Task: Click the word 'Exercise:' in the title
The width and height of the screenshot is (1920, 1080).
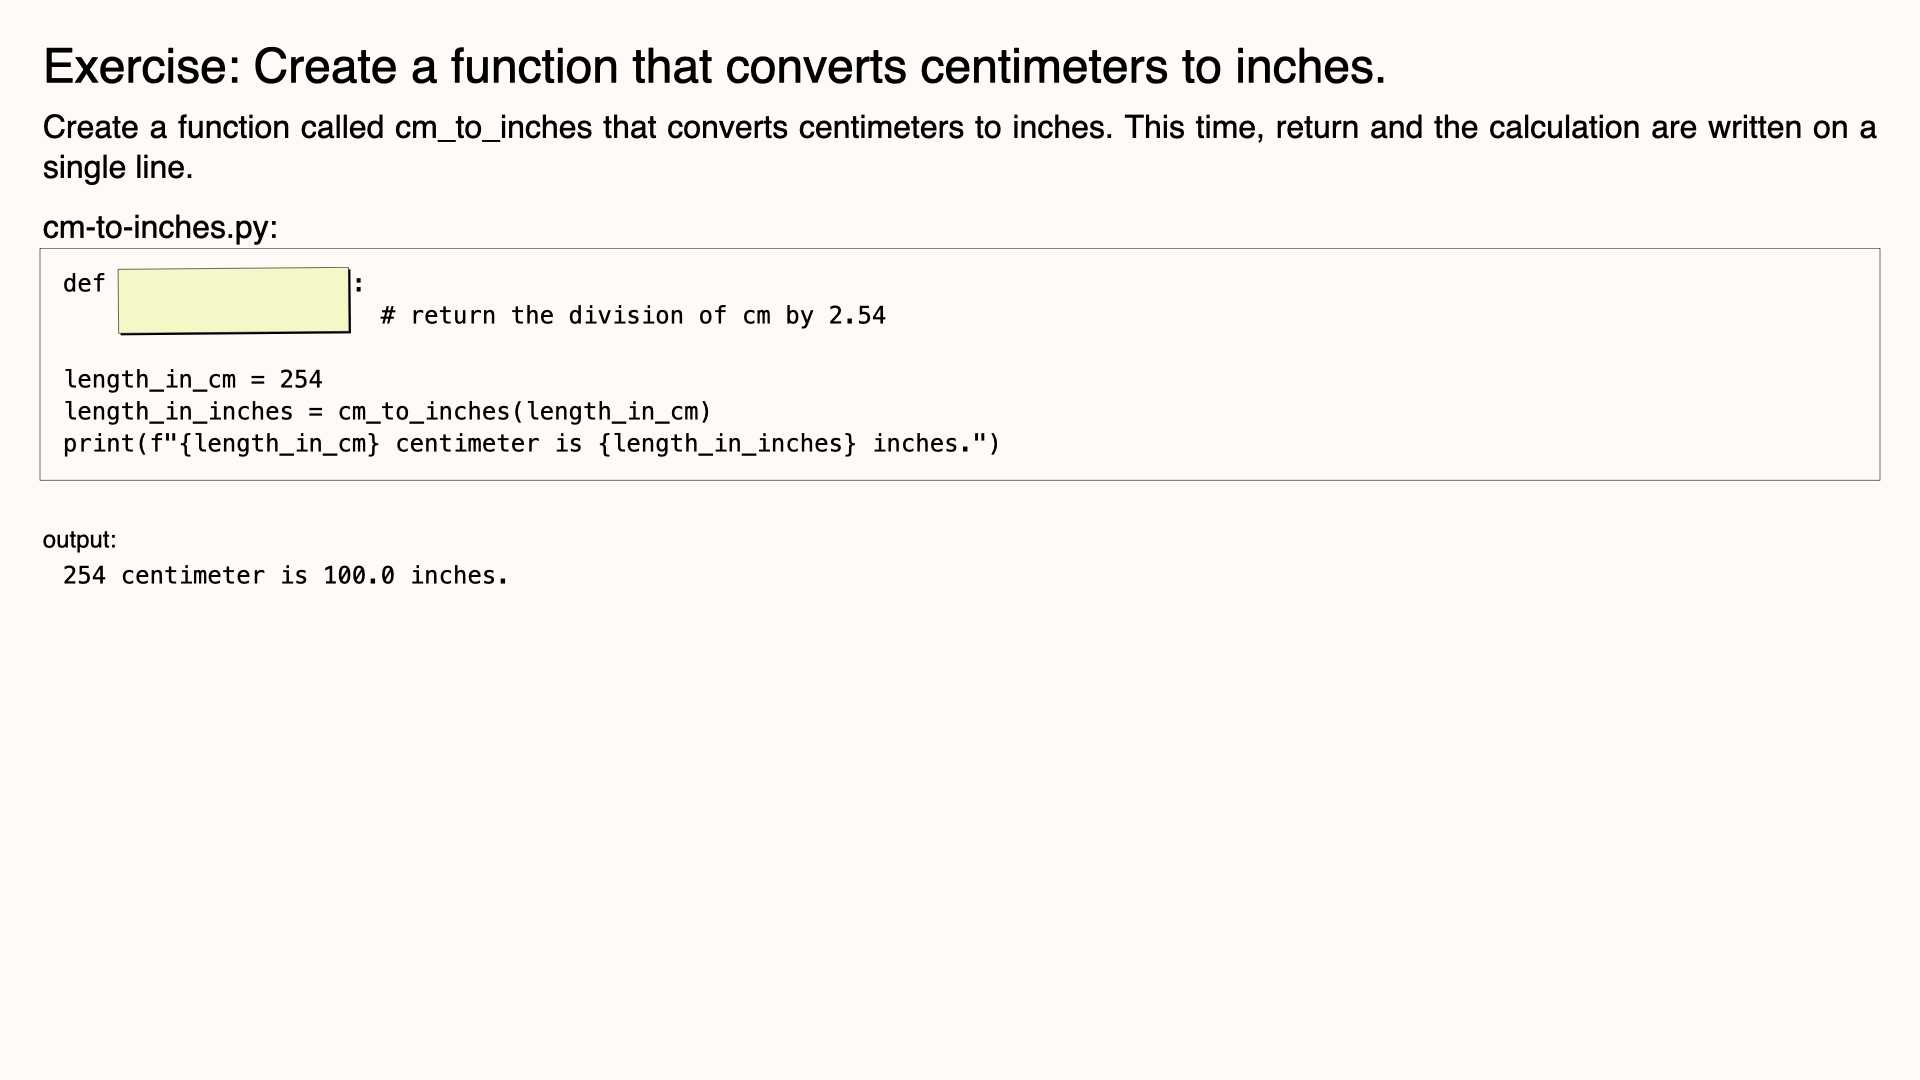Action: 142,67
